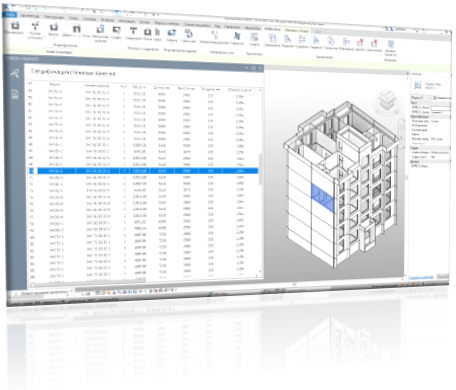The image size is (456, 390).
Task: Select the highlighted blue row in the specification table
Action: (x=143, y=171)
